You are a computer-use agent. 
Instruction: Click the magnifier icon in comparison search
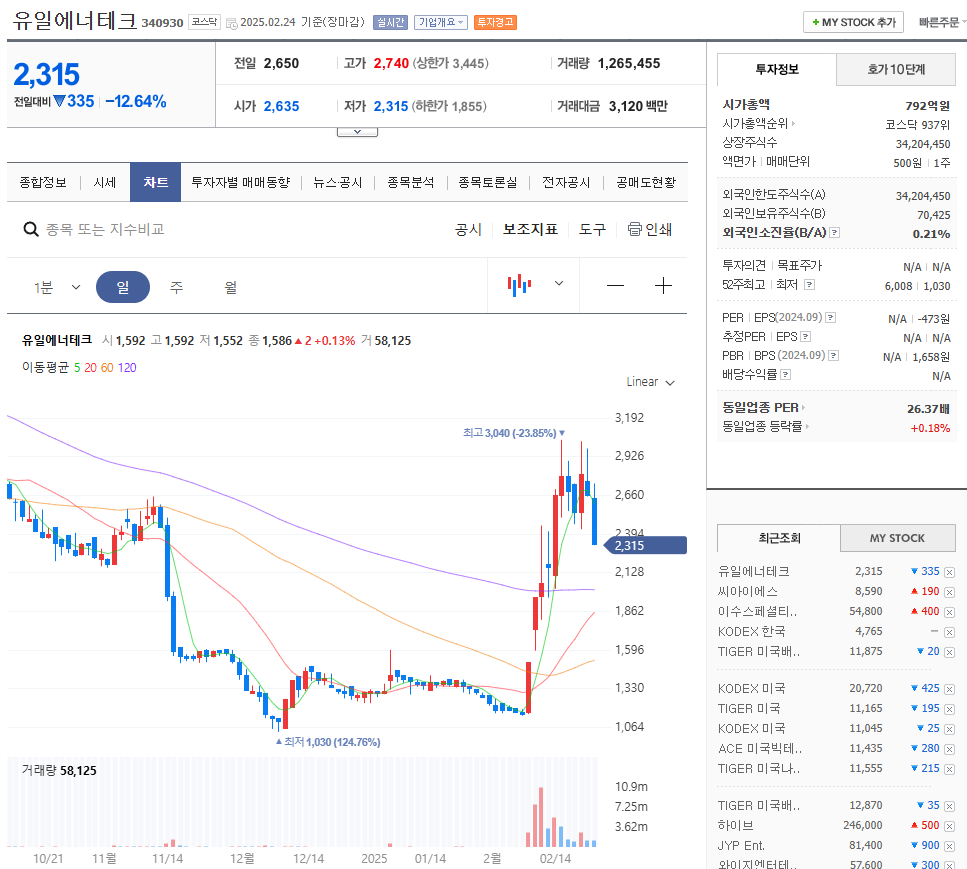point(31,229)
